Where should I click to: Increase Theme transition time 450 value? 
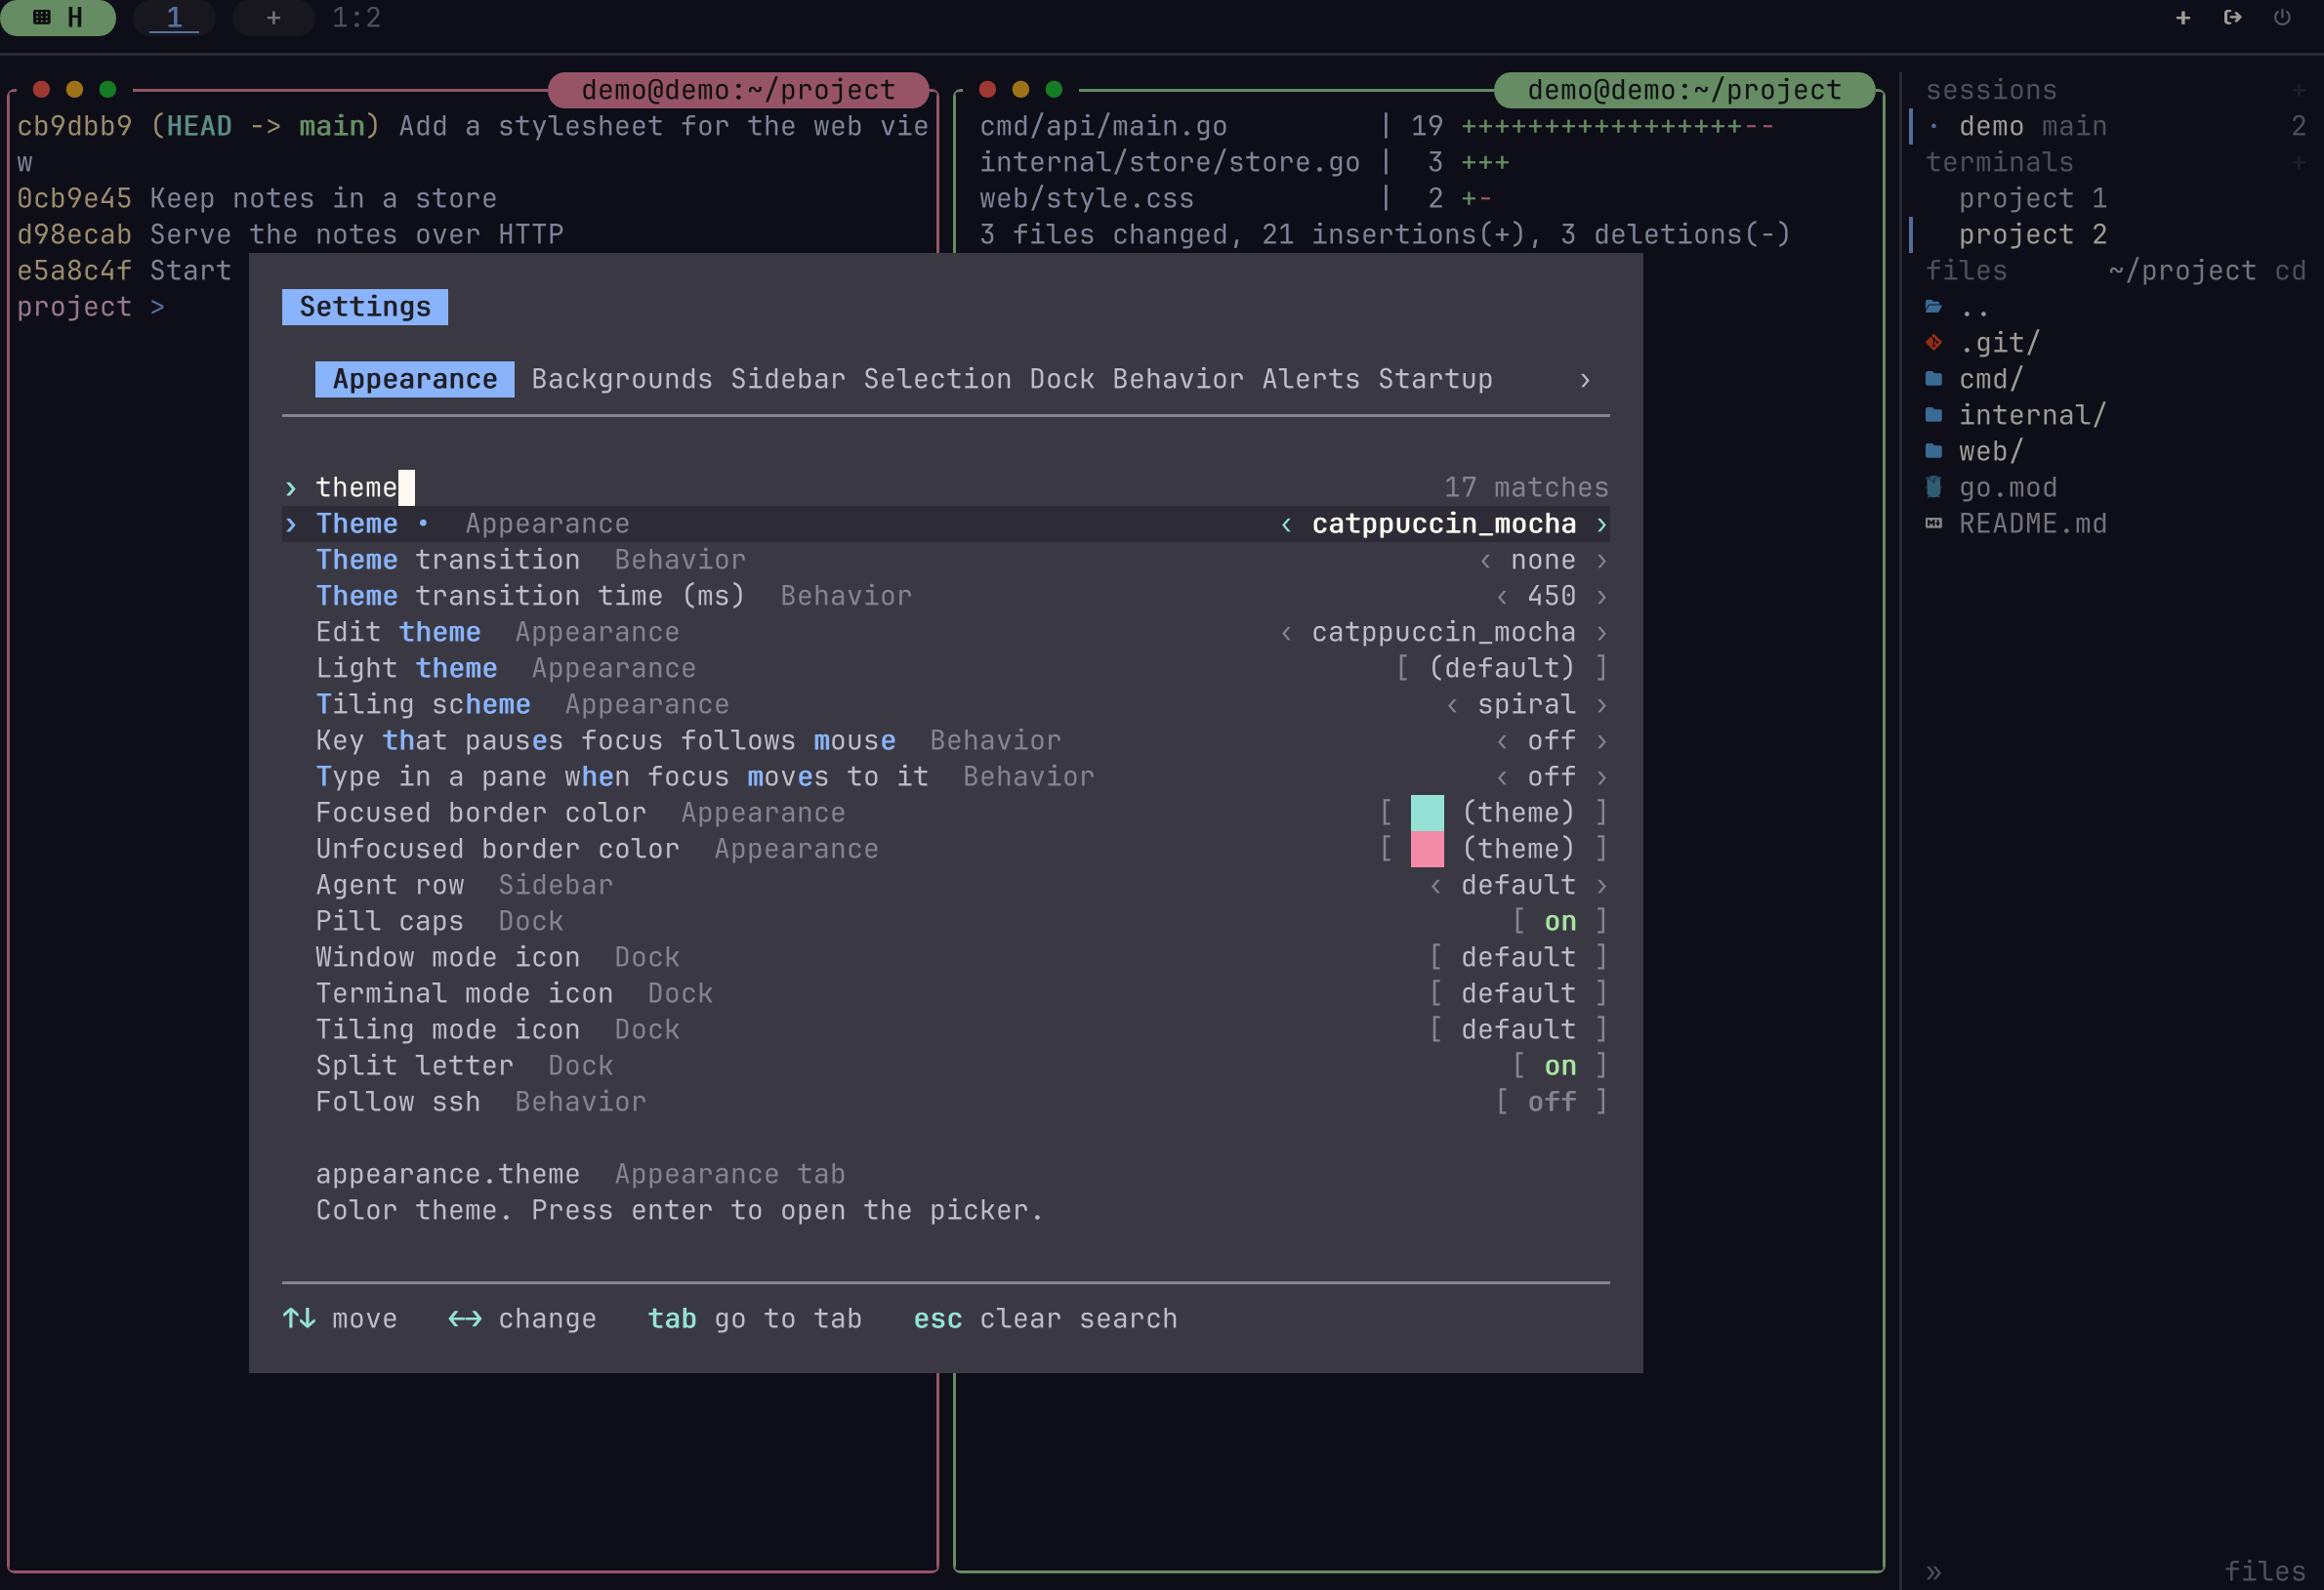point(1601,596)
